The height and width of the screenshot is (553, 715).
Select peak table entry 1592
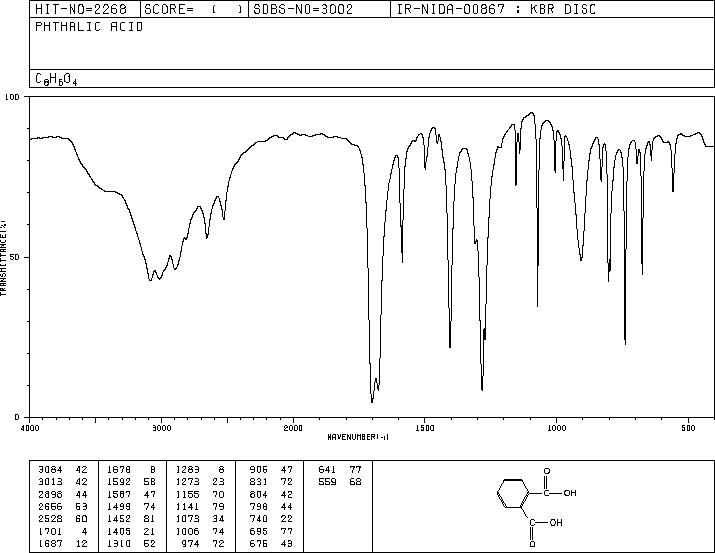[119, 482]
